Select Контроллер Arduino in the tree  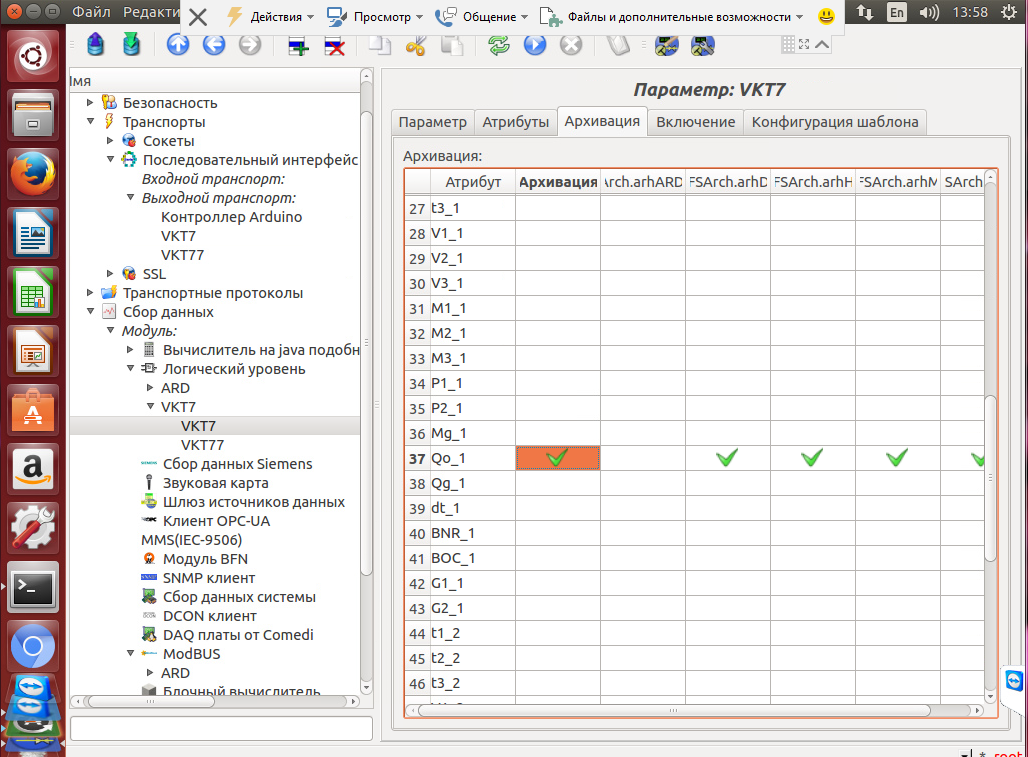[x=231, y=217]
